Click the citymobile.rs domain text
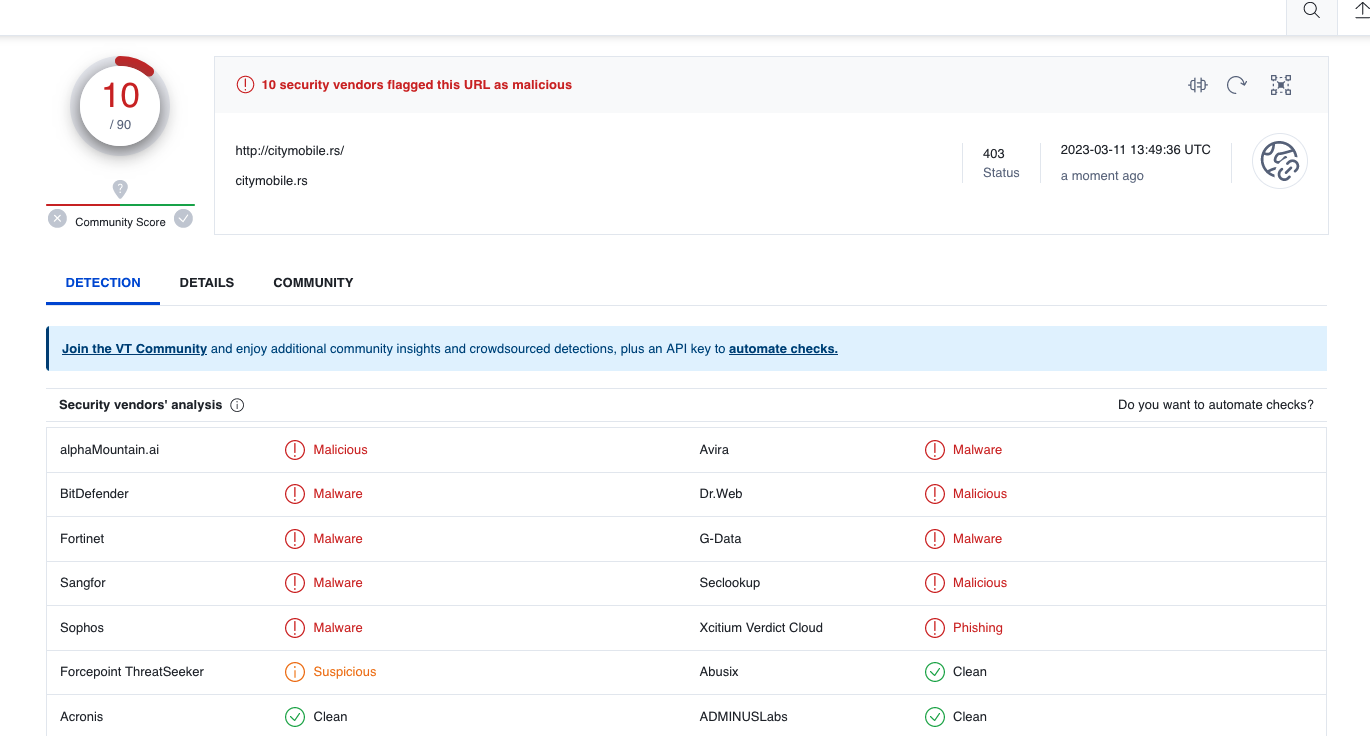The height and width of the screenshot is (736, 1370). (x=272, y=181)
